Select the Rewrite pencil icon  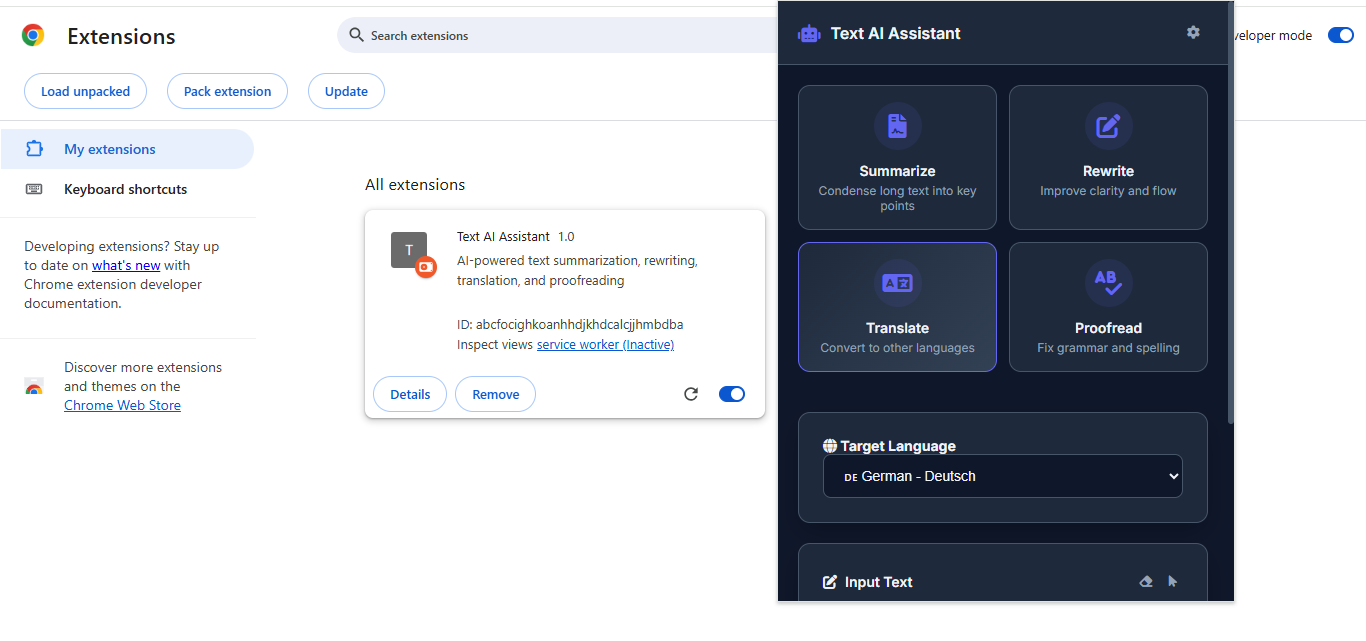coord(1108,126)
